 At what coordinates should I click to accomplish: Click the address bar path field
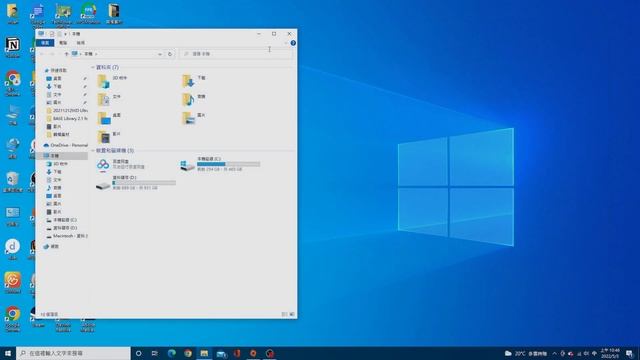point(117,54)
